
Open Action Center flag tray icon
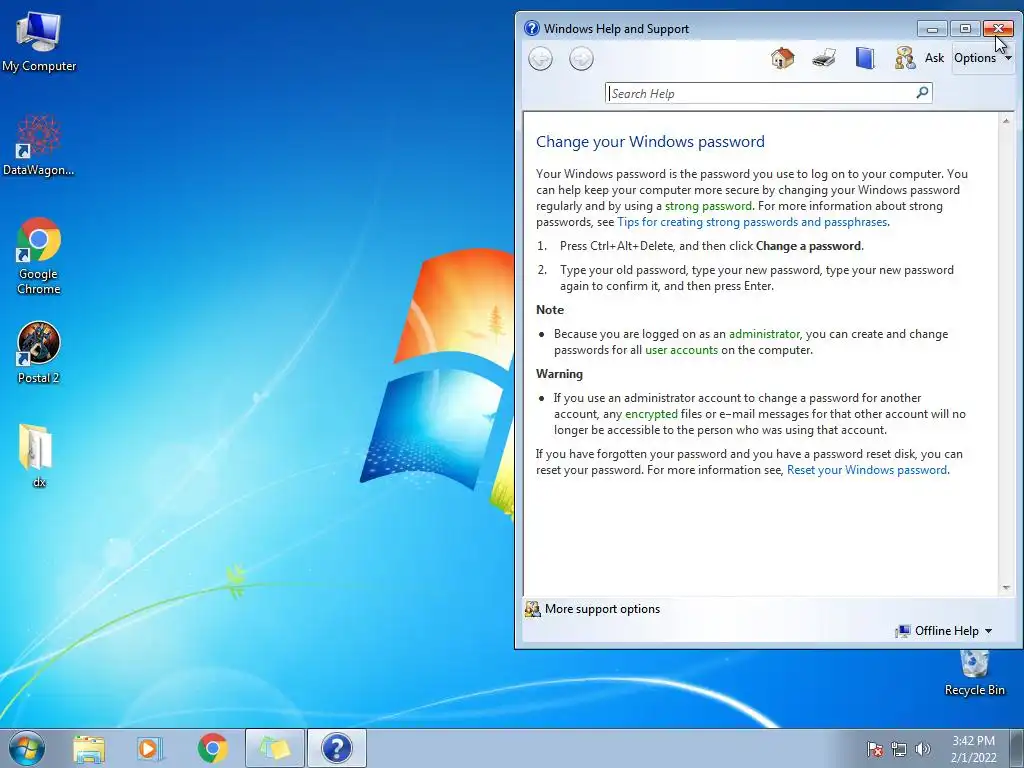(x=875, y=749)
